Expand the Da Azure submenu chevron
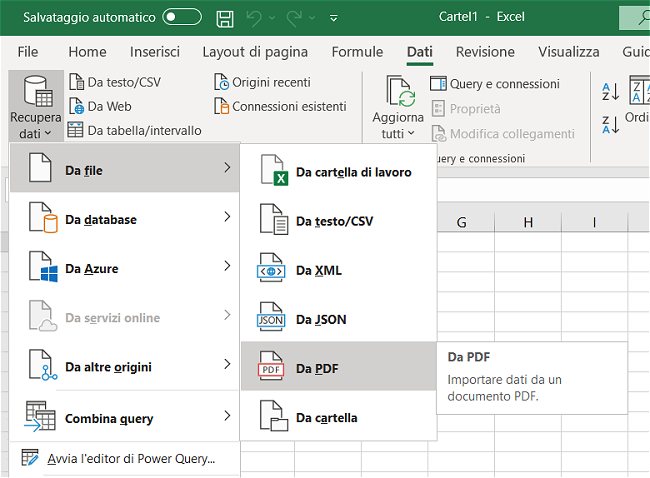This screenshot has height=478, width=650. coord(227,266)
